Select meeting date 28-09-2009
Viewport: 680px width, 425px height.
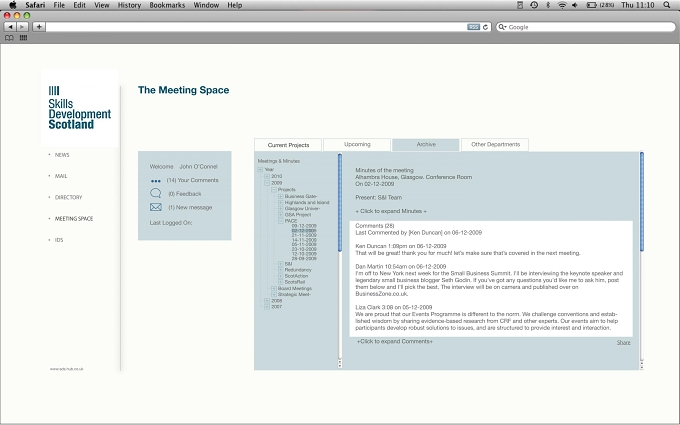(x=304, y=258)
